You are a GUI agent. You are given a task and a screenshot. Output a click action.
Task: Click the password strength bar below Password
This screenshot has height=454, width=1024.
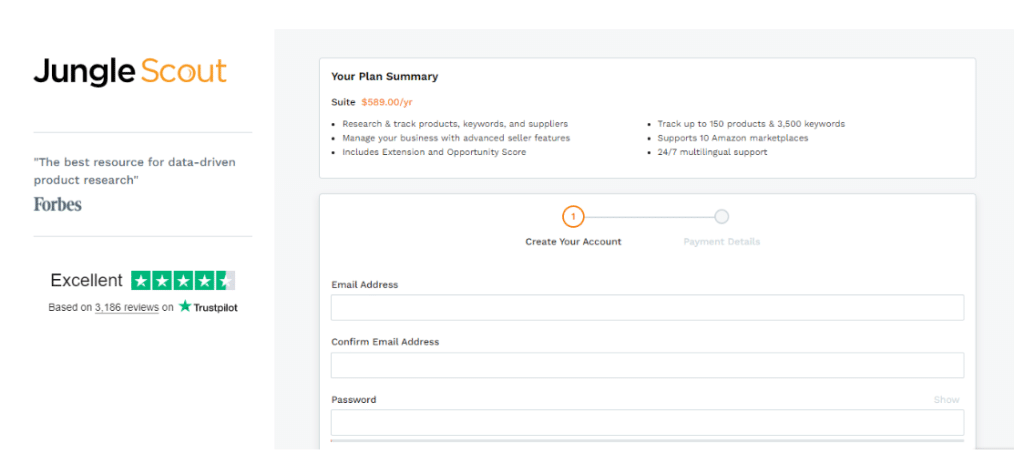(x=647, y=440)
